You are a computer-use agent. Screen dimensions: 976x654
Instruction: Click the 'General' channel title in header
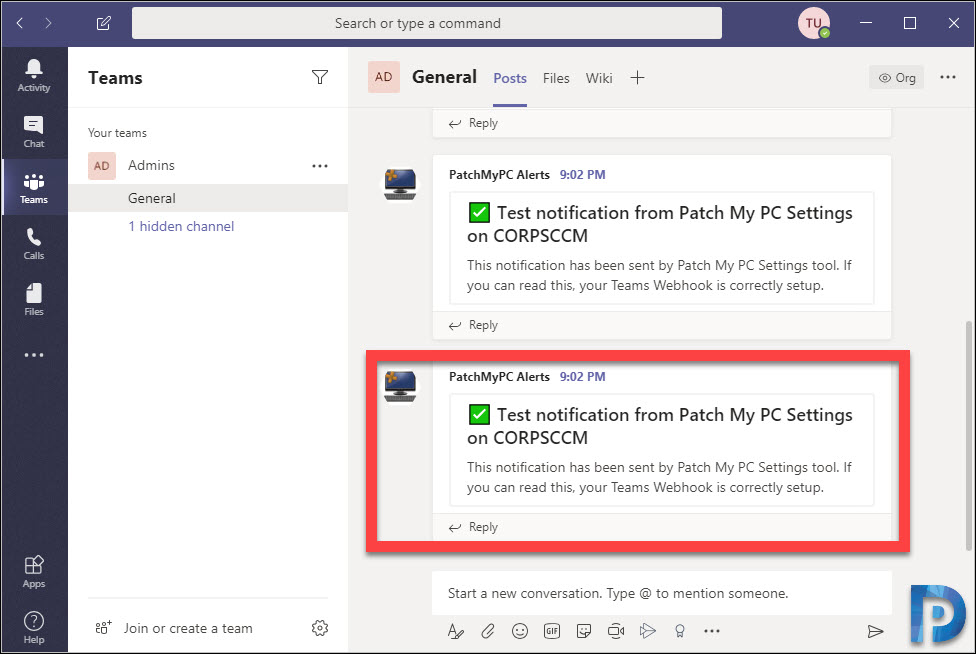click(x=444, y=77)
